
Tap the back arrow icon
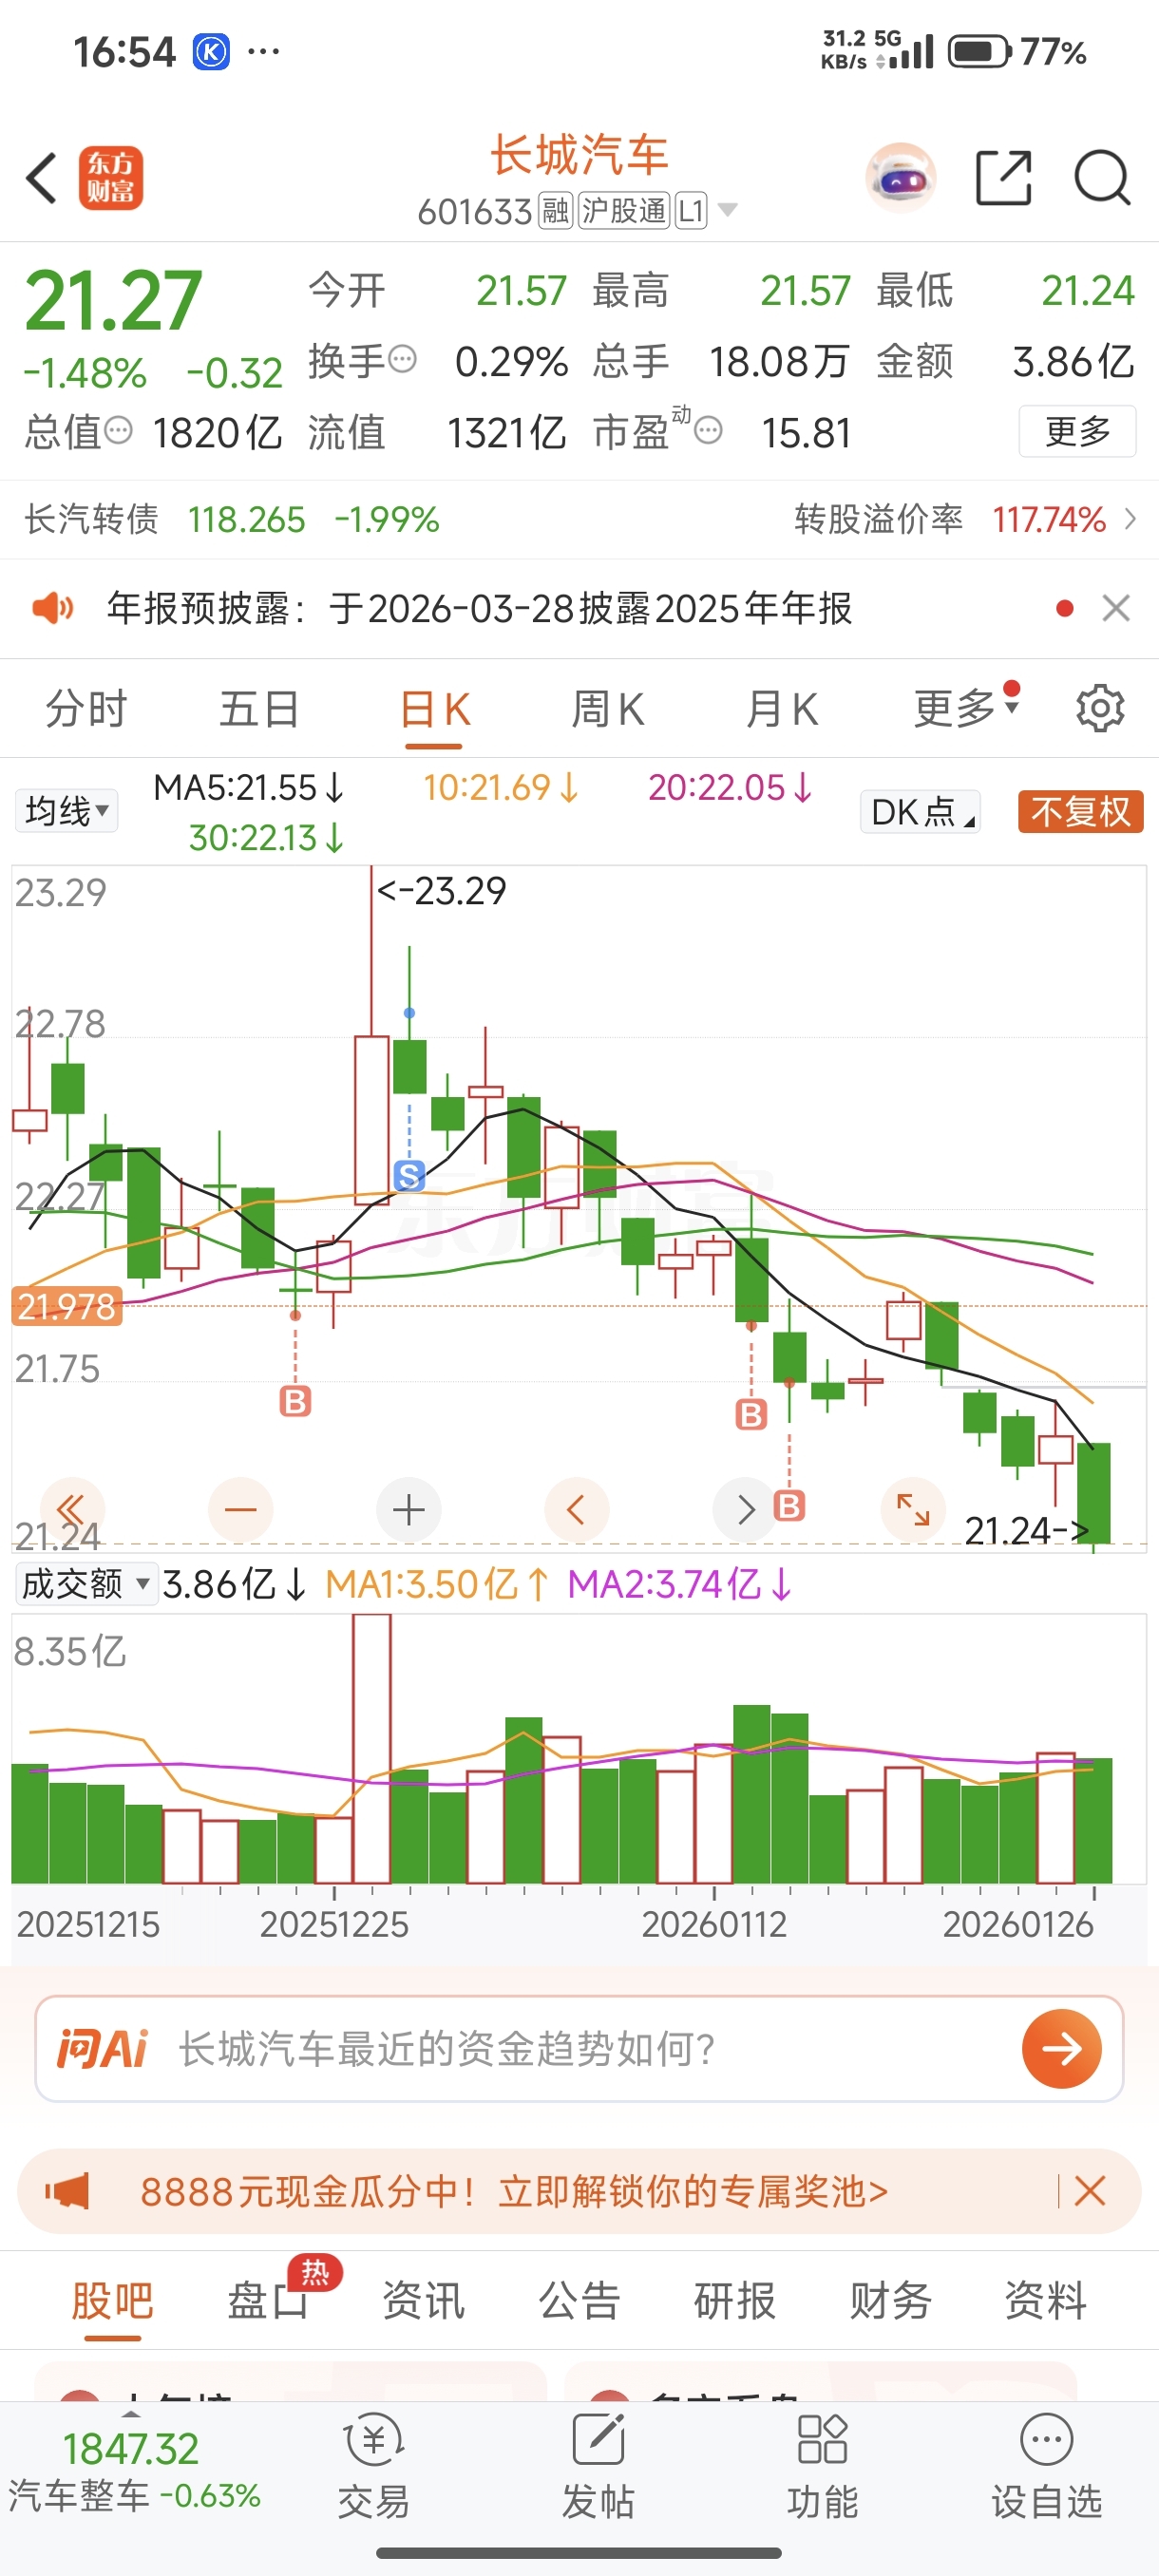point(41,179)
